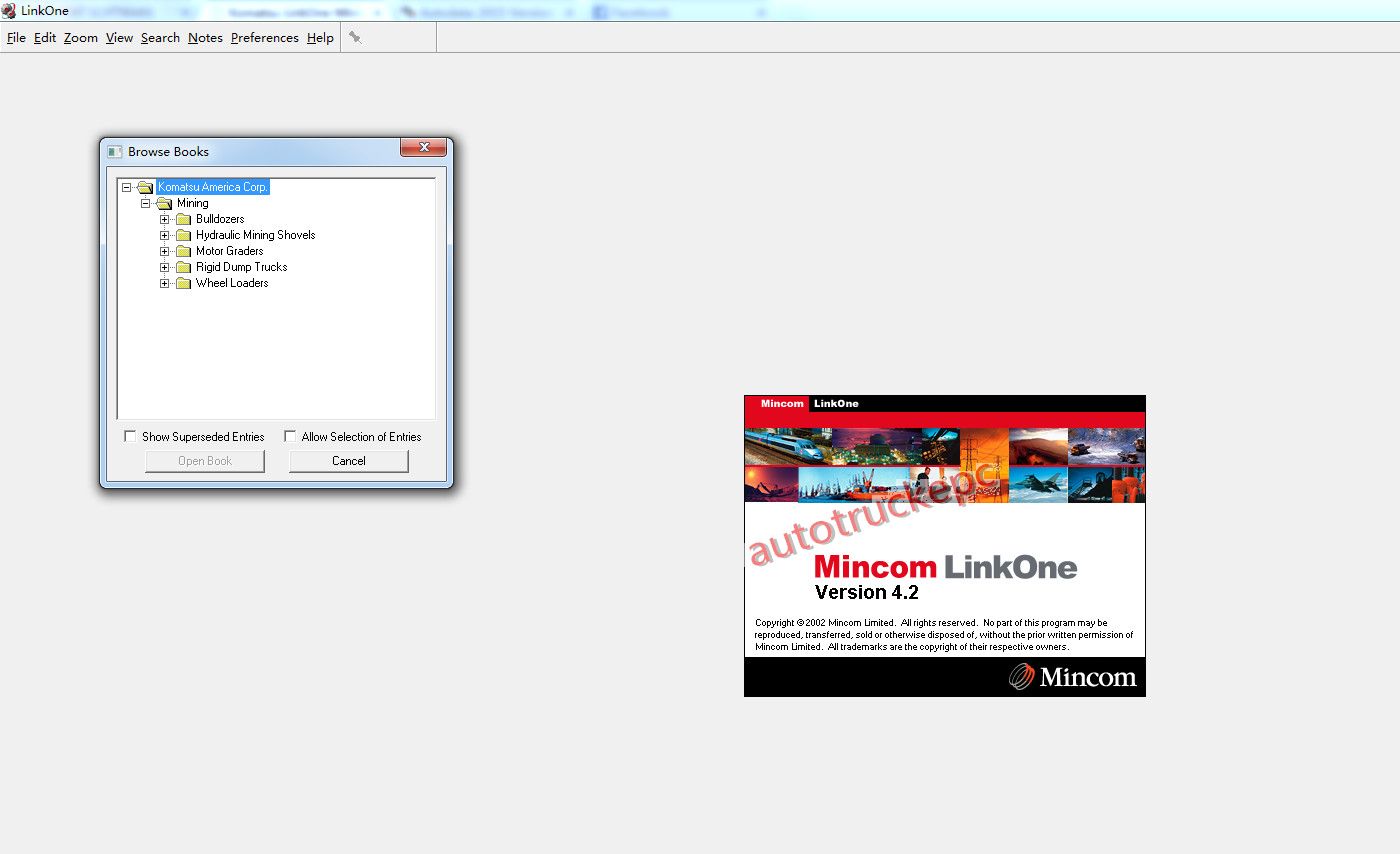Collapse the Mining folder node
1400x854 pixels.
146,203
